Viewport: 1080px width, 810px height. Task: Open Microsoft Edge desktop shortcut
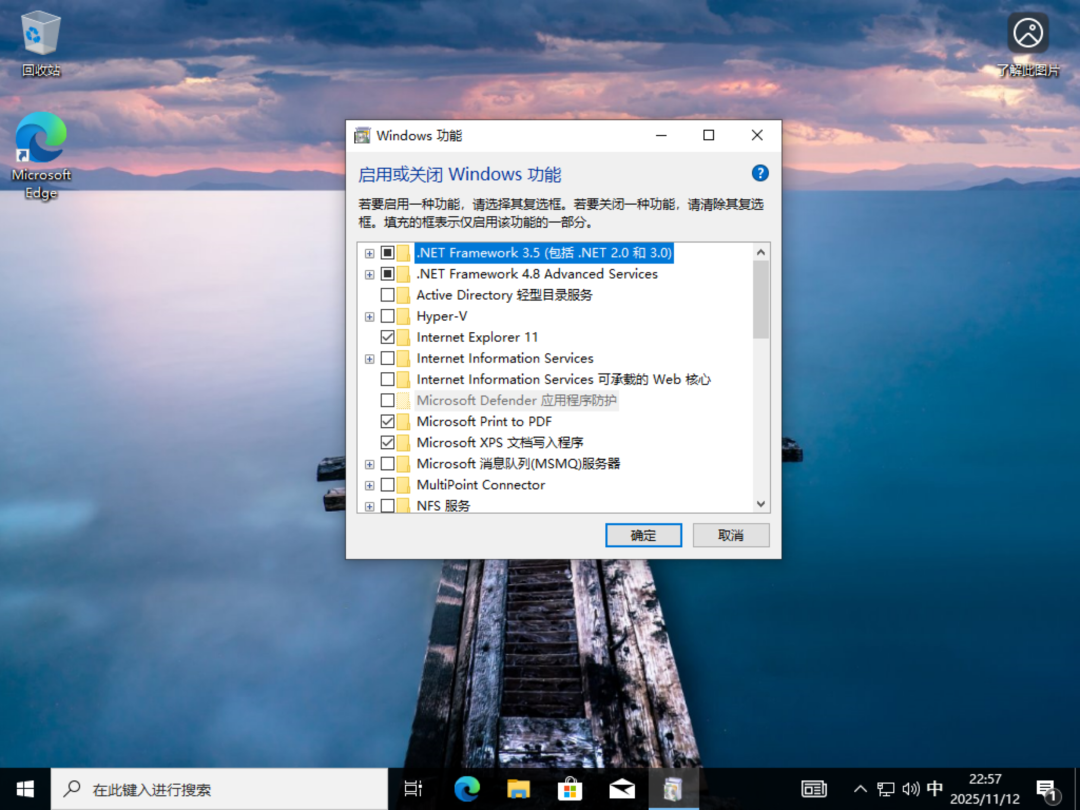tap(41, 155)
